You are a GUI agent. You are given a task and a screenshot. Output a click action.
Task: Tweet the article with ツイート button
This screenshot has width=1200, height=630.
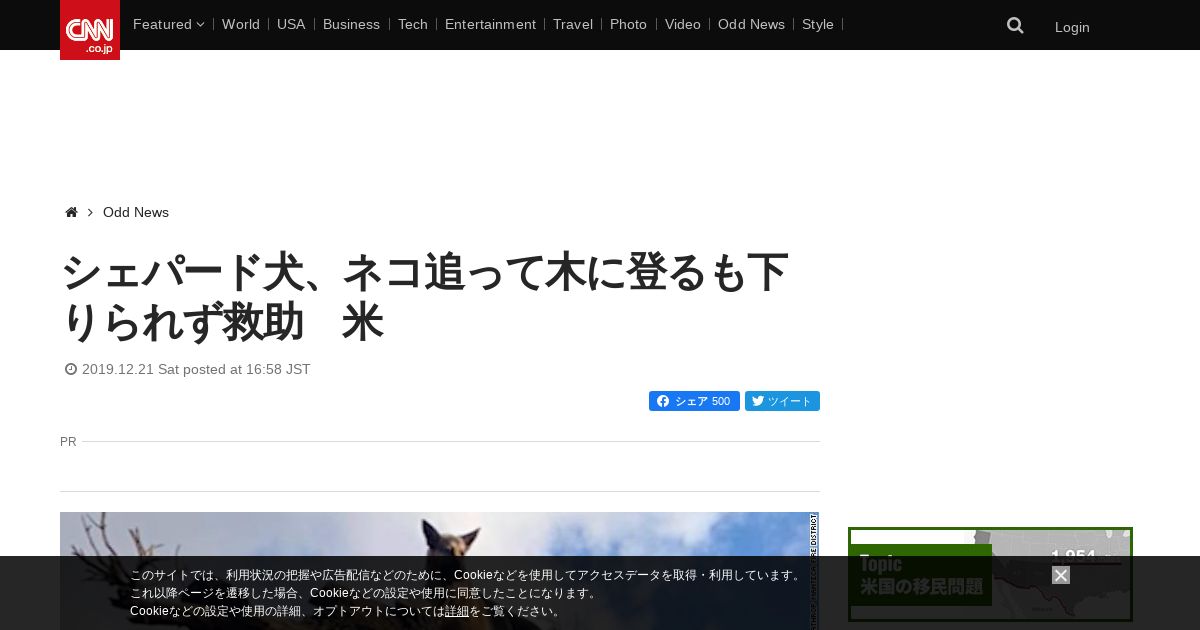pos(782,401)
